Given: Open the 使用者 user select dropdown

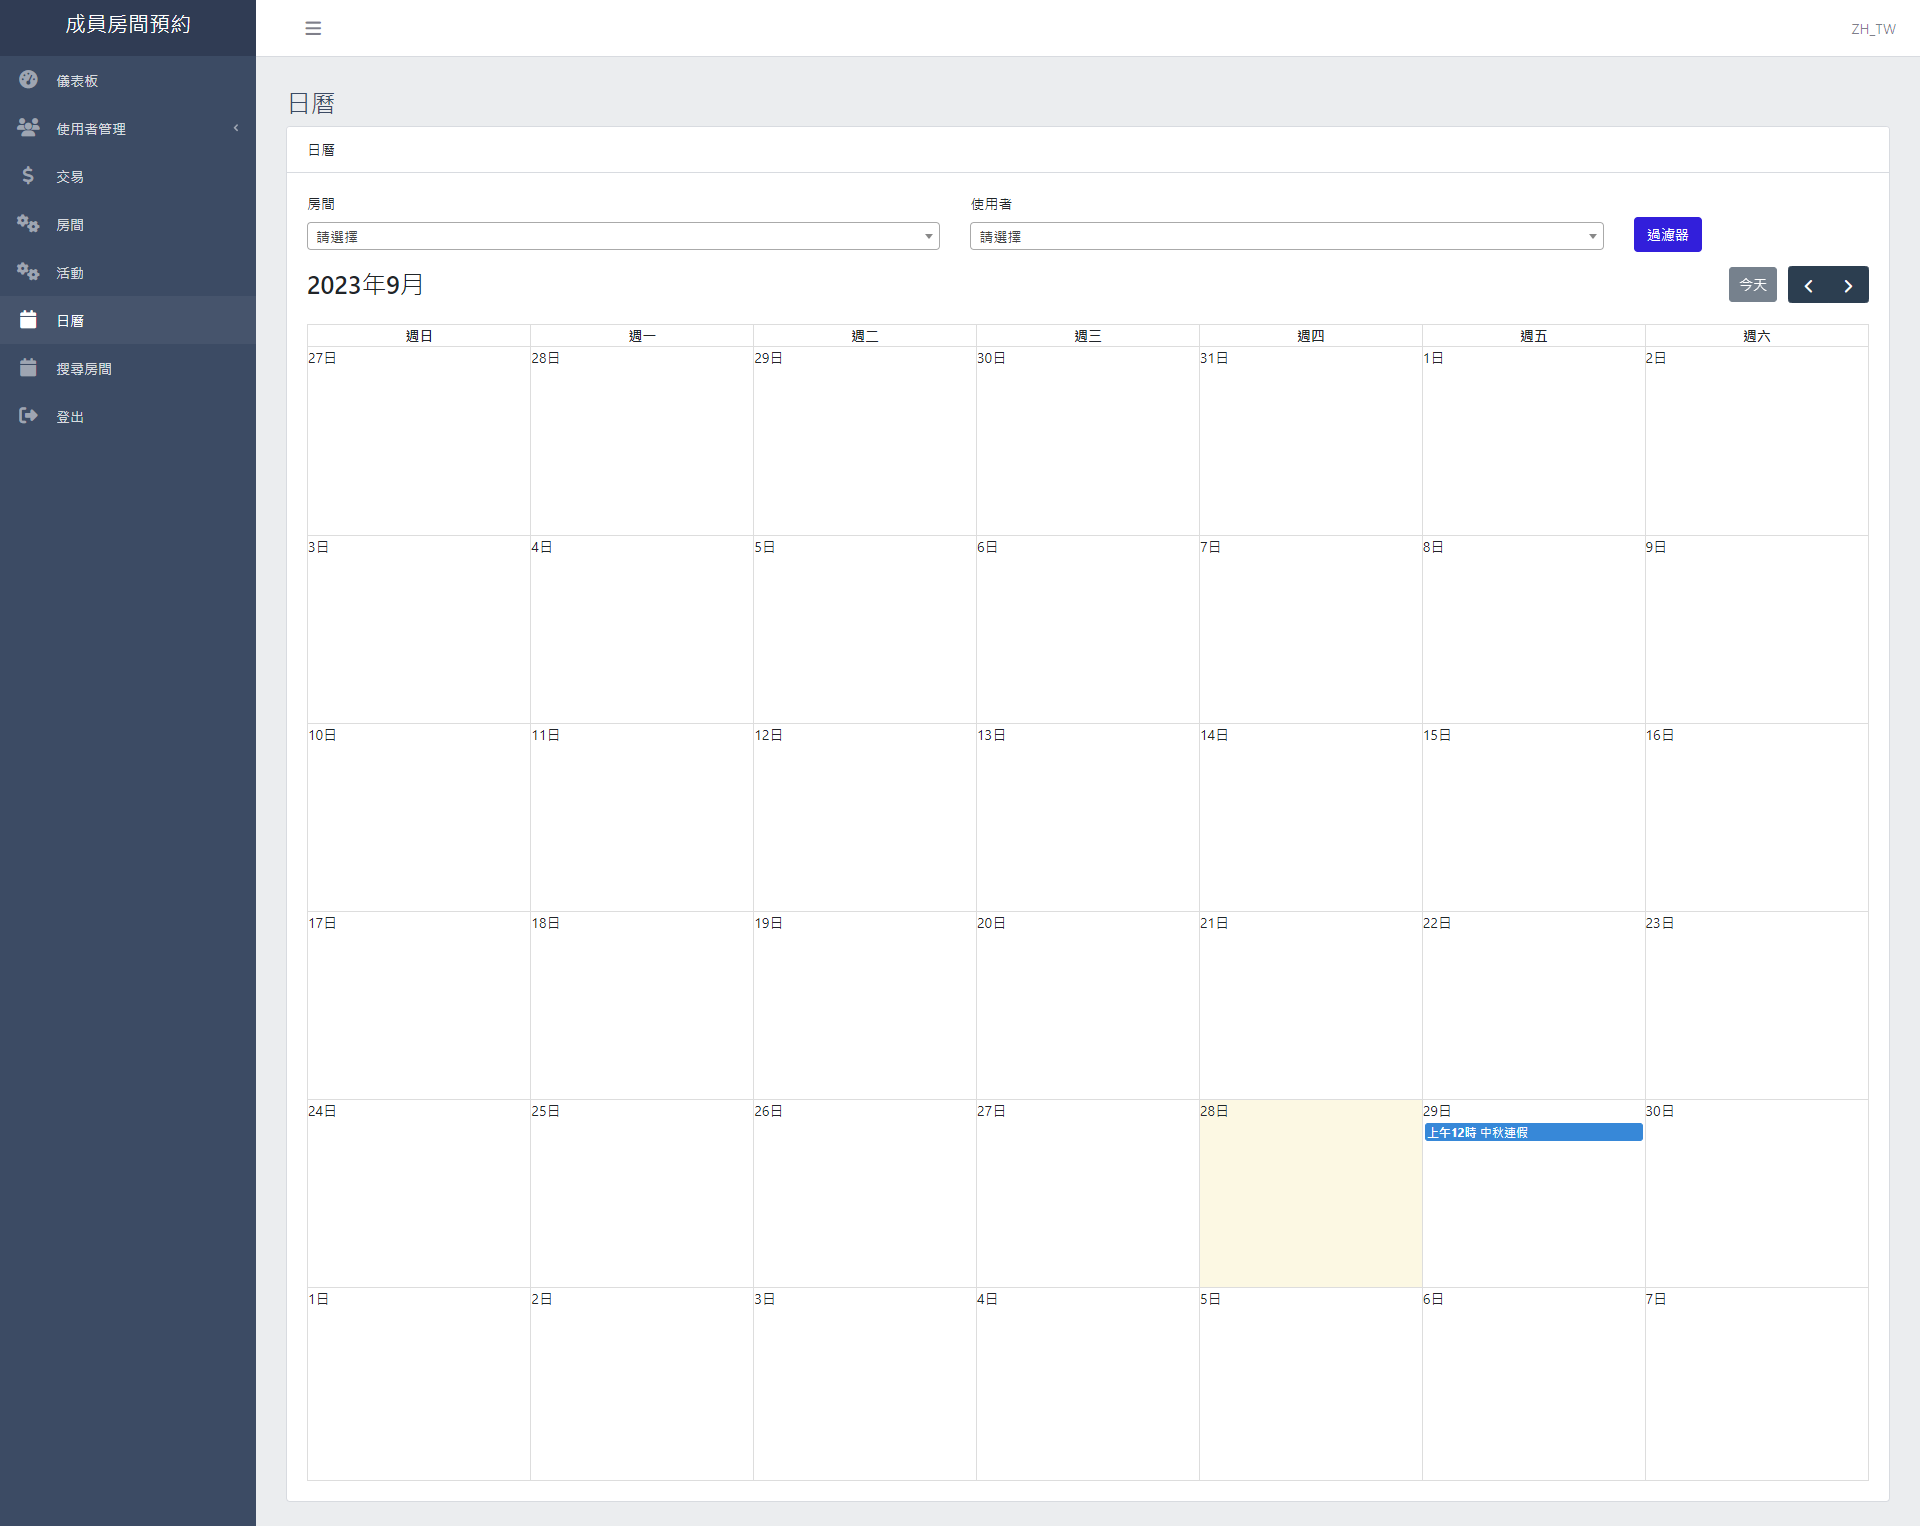Looking at the screenshot, I should tap(1286, 236).
